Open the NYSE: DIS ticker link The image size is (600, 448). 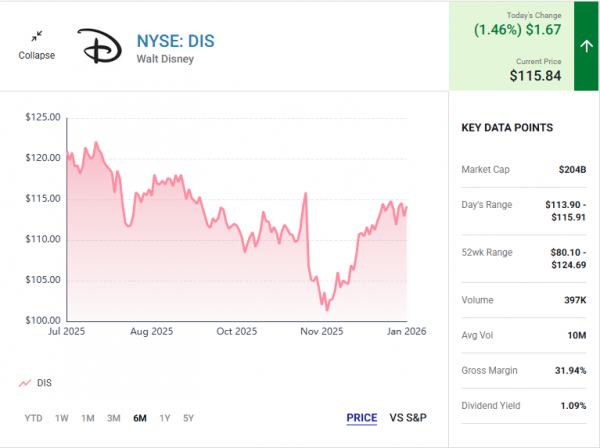point(175,40)
